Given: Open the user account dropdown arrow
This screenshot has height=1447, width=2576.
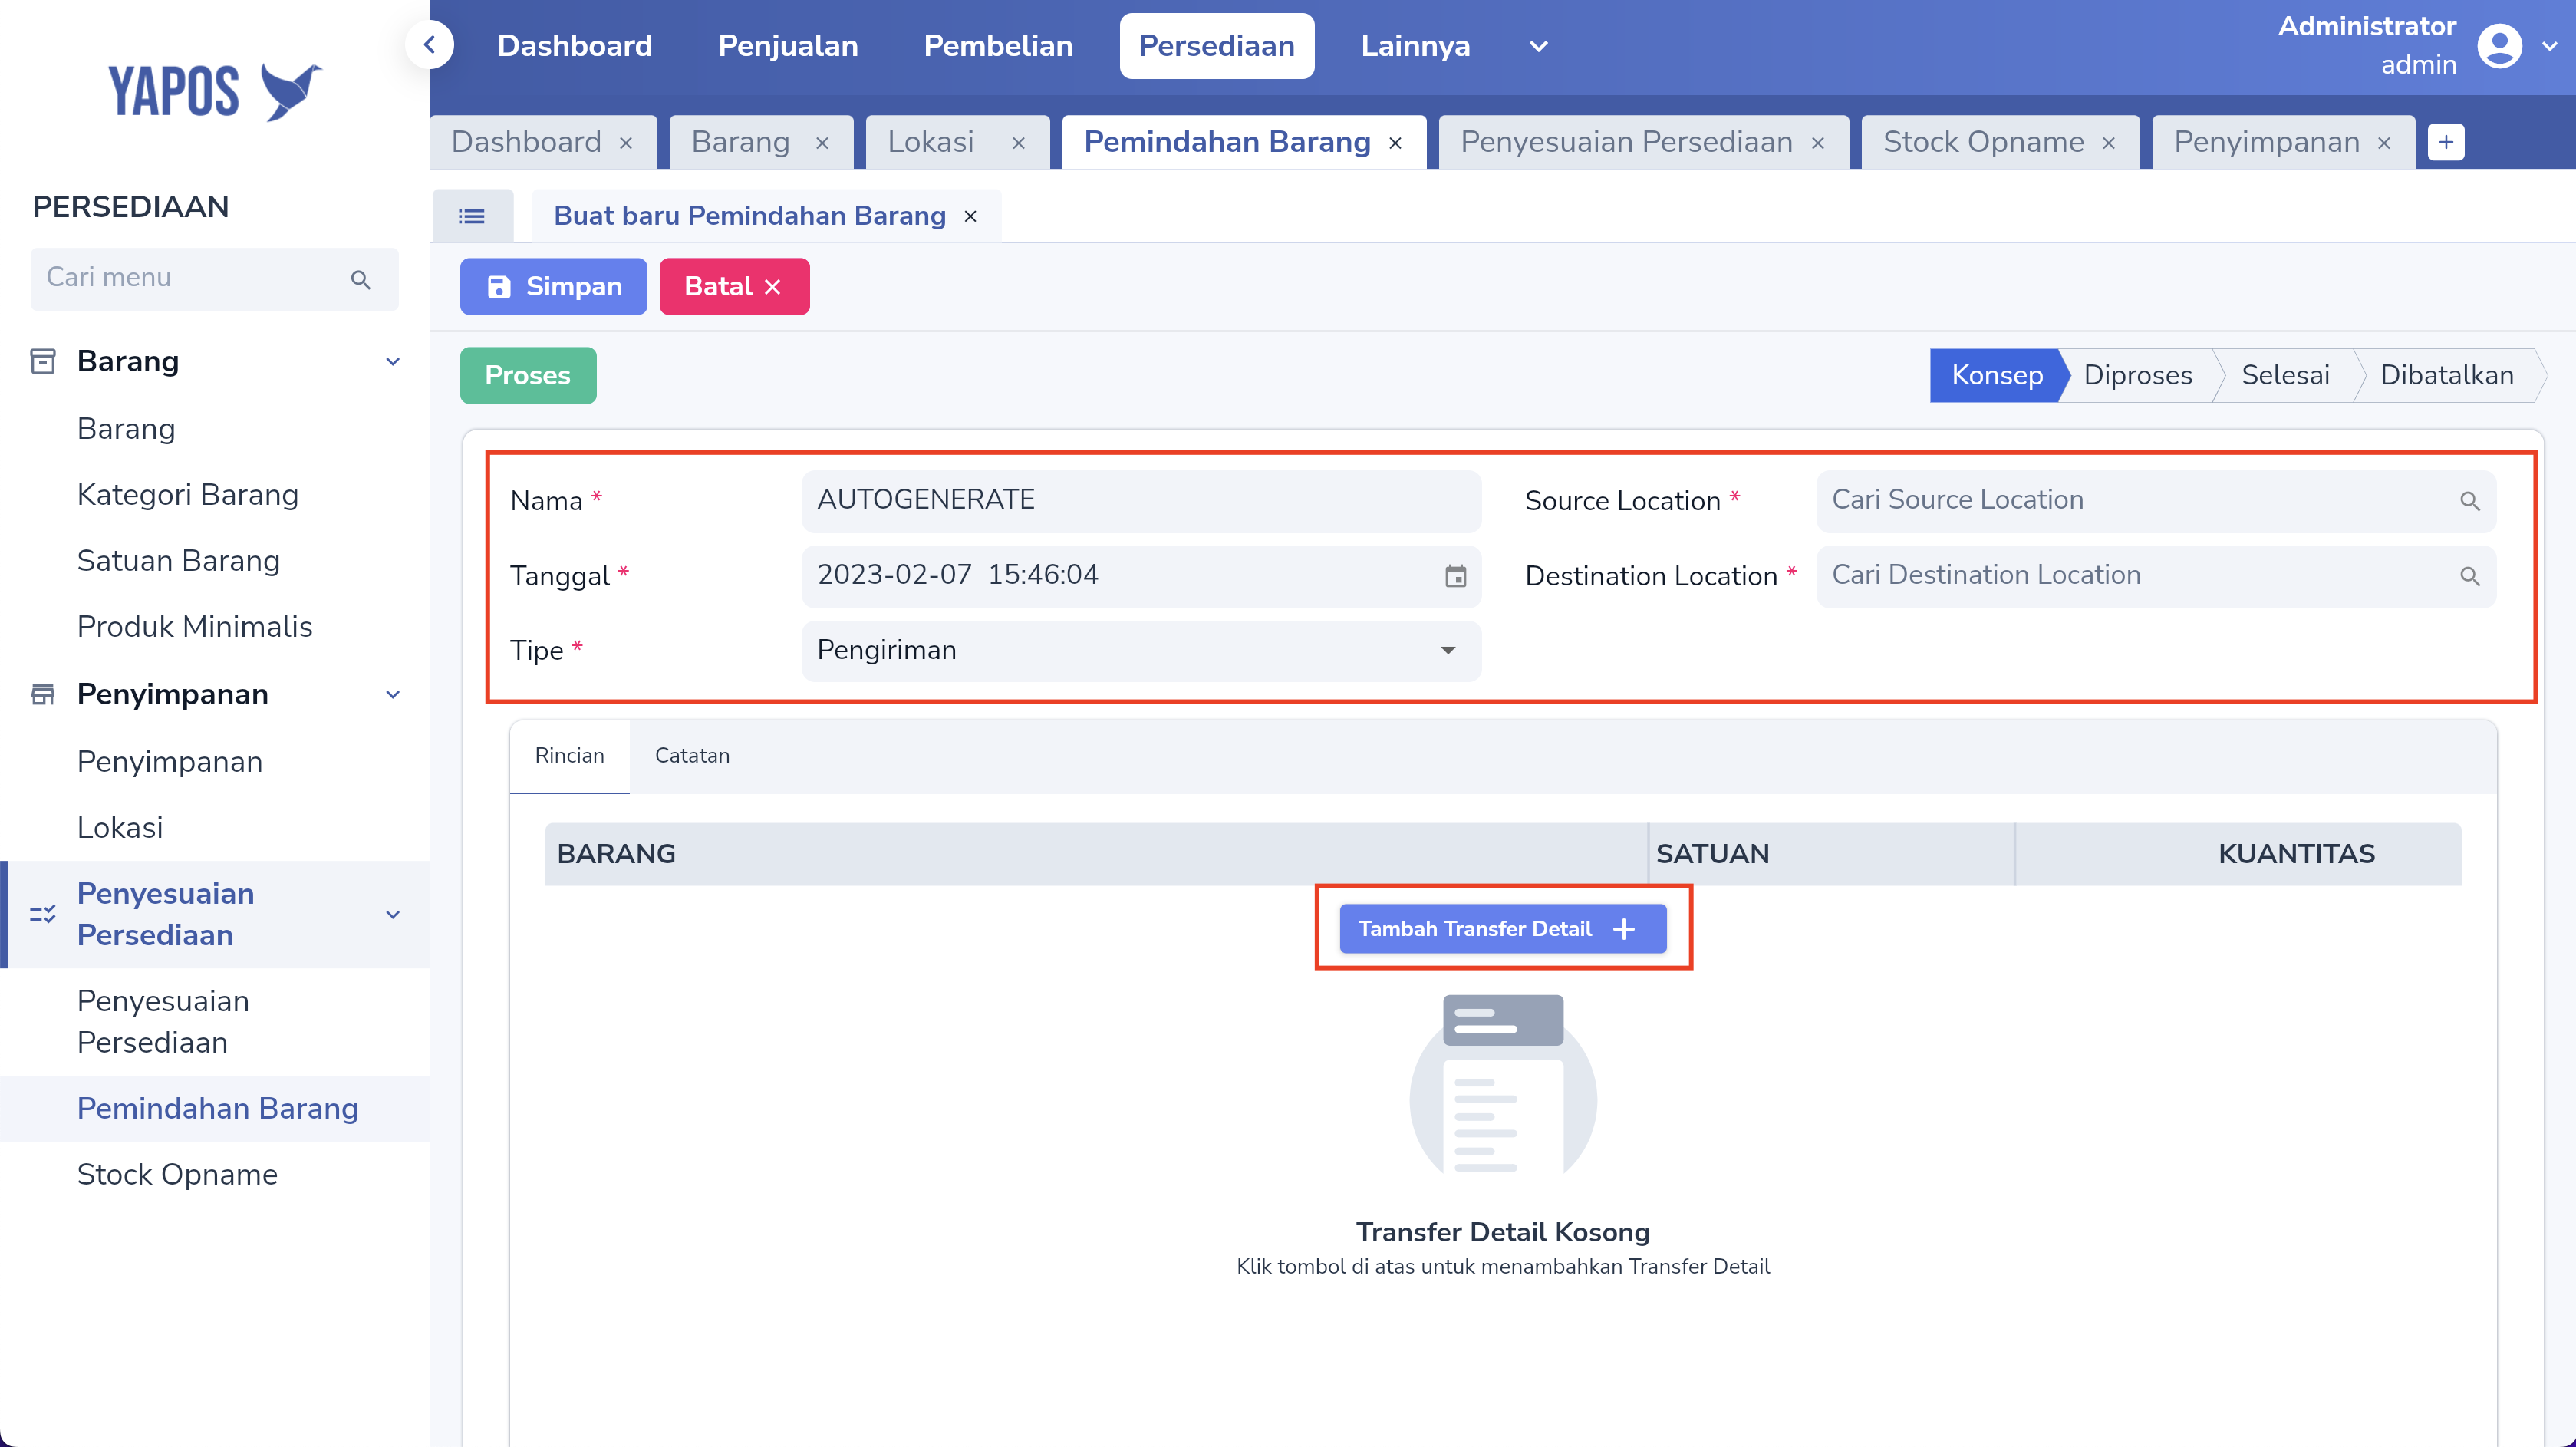Looking at the screenshot, I should click(x=2550, y=46).
